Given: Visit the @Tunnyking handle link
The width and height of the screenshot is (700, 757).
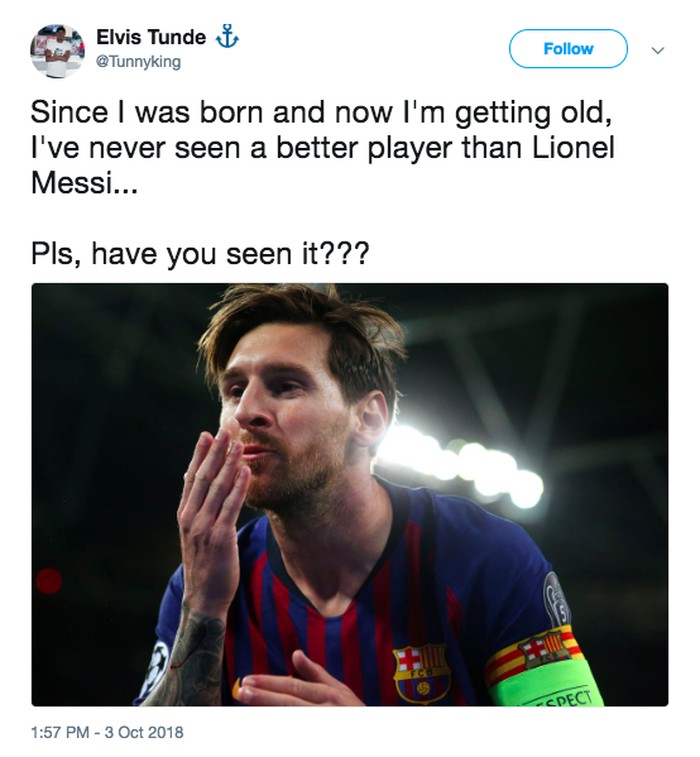Looking at the screenshot, I should coord(138,62).
